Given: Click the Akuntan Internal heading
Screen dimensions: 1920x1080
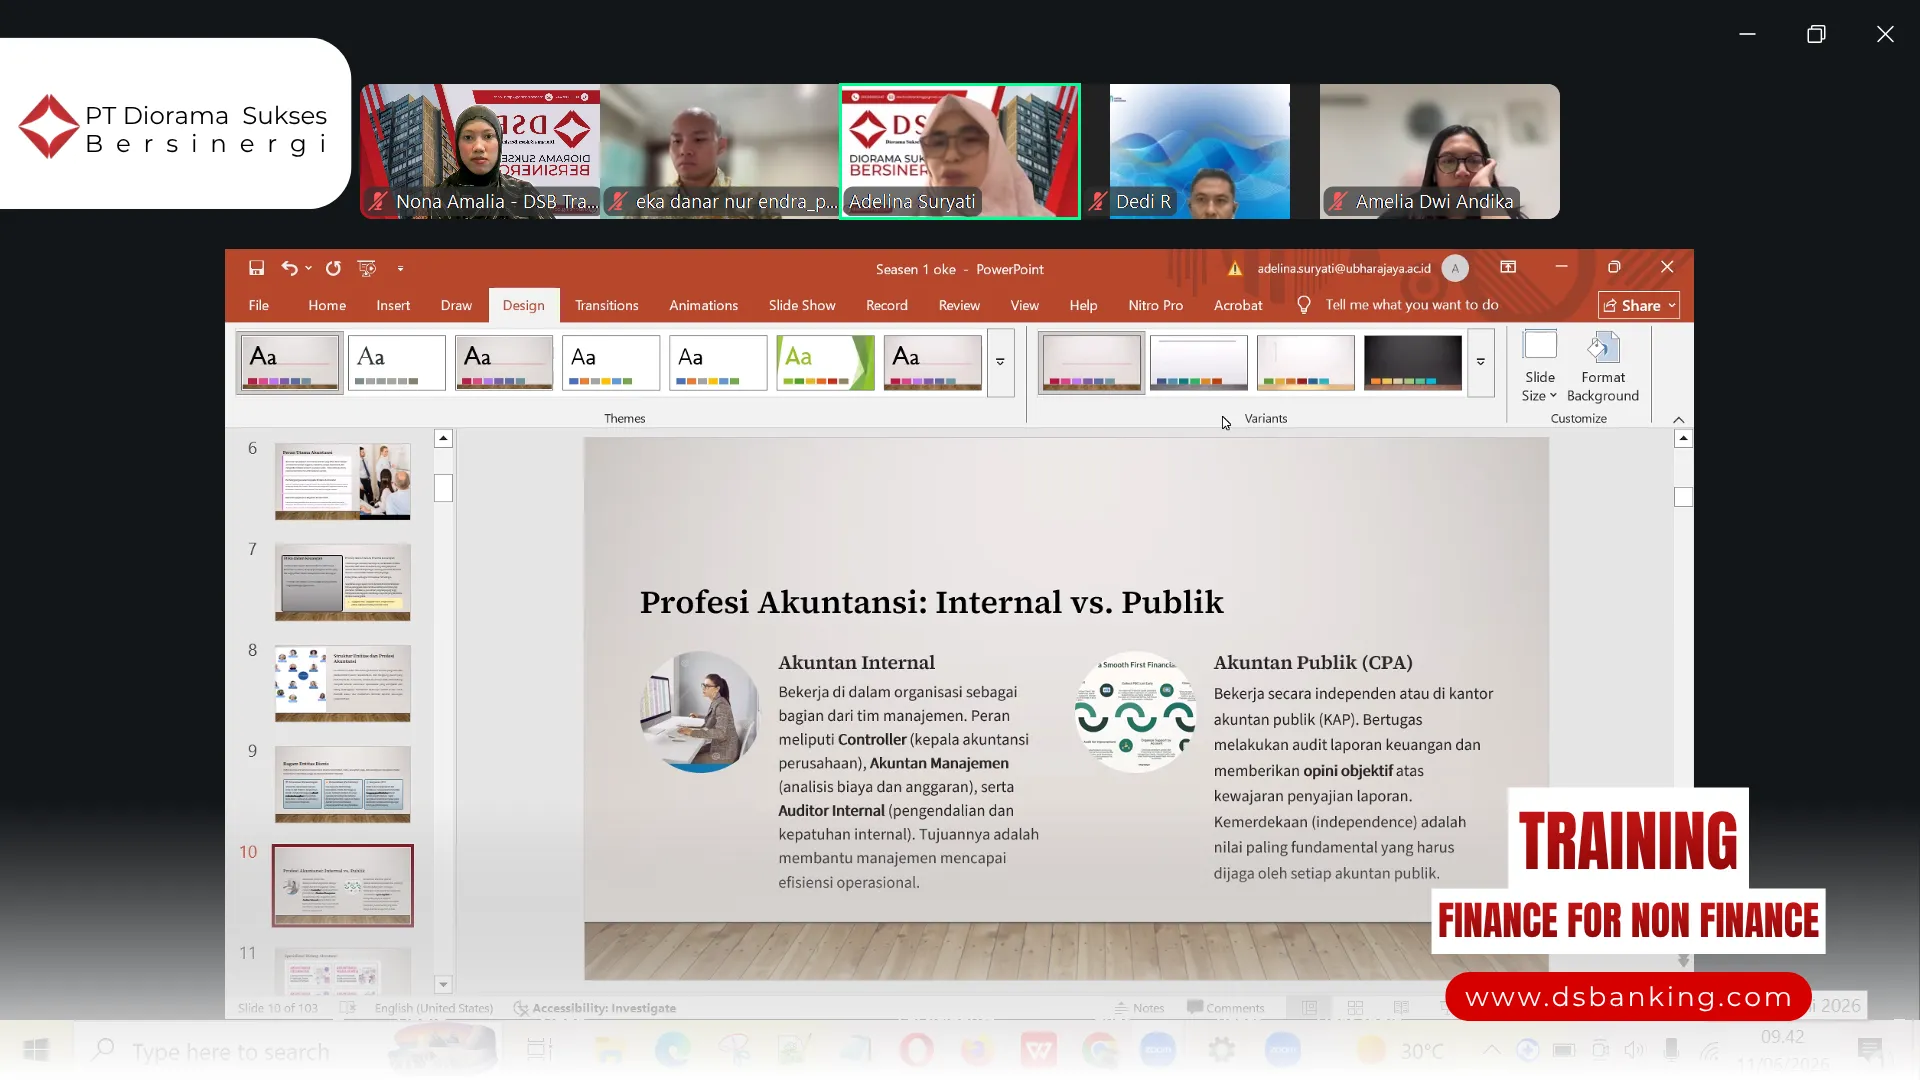Looking at the screenshot, I should [856, 662].
